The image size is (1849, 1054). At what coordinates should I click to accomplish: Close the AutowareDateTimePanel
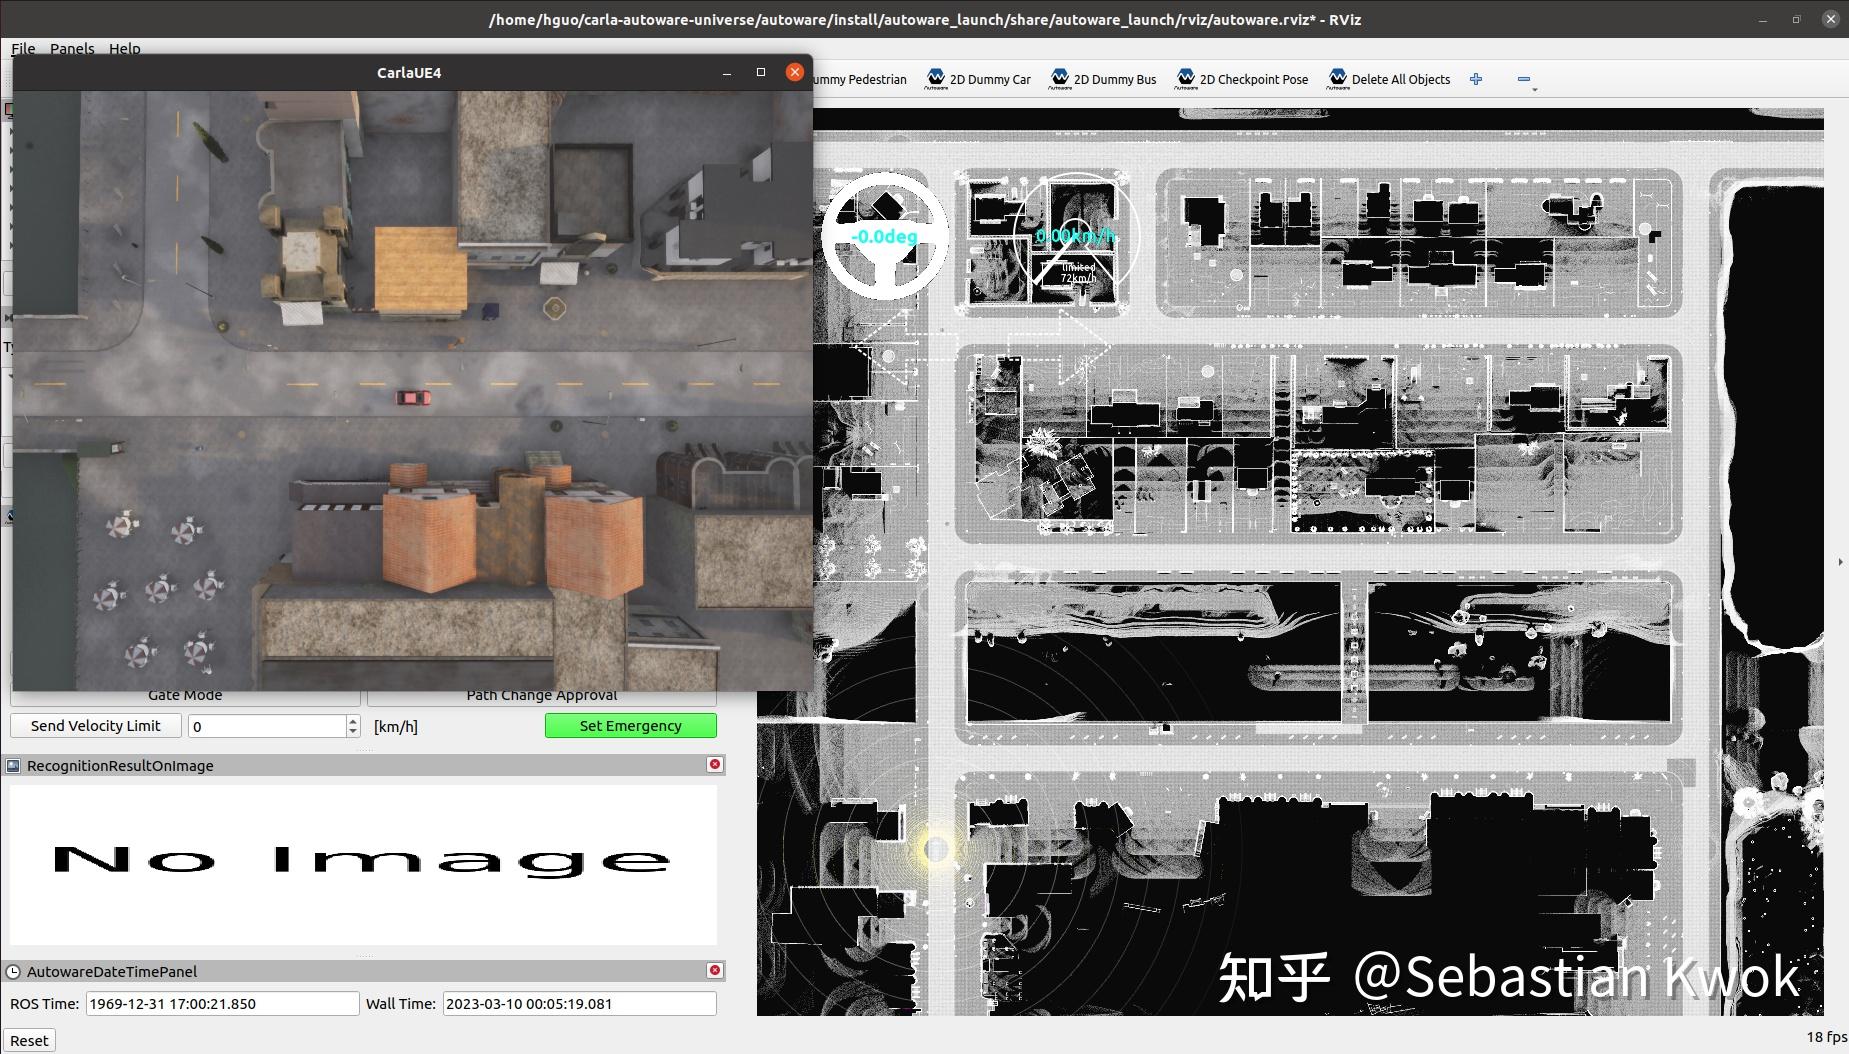(x=715, y=970)
